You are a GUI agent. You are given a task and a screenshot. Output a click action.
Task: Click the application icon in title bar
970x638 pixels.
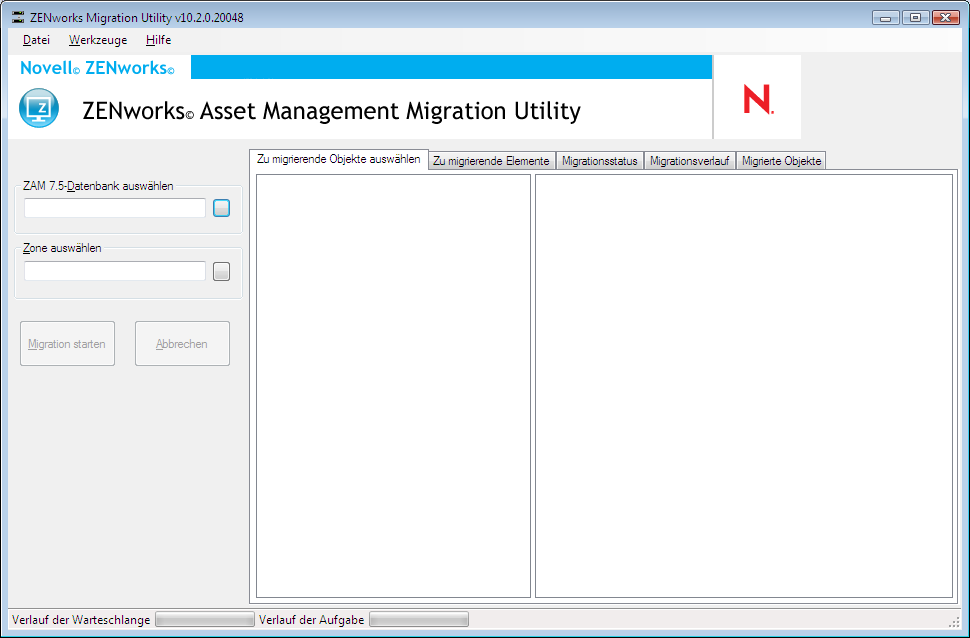(18, 17)
